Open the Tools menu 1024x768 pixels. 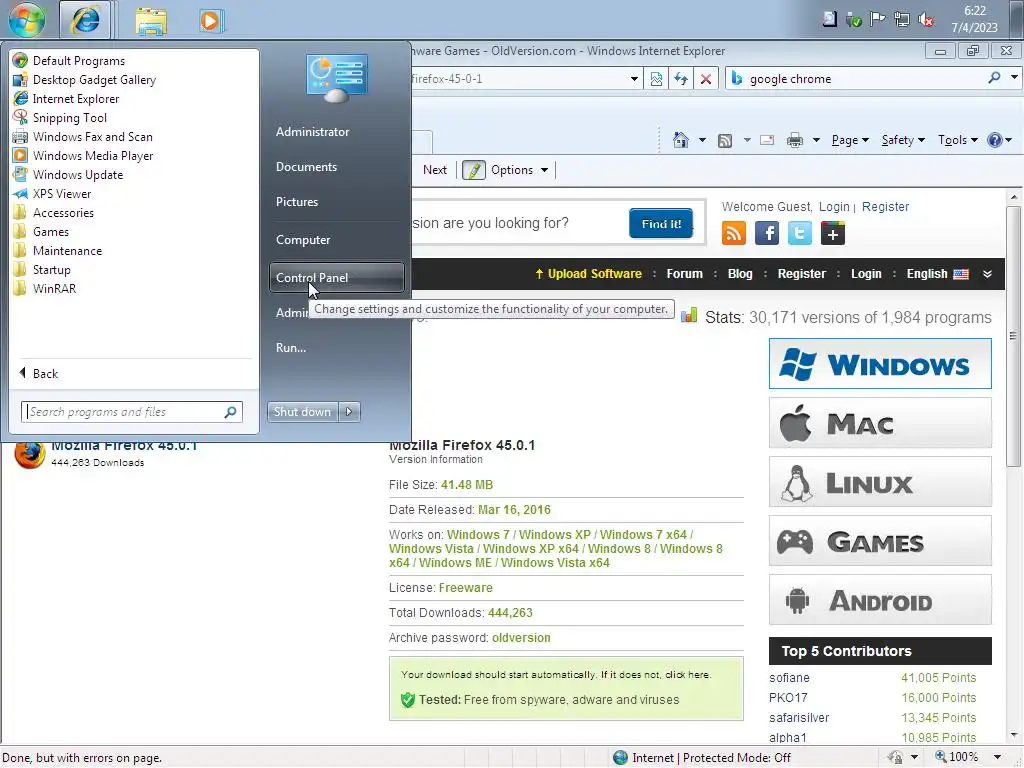point(957,140)
